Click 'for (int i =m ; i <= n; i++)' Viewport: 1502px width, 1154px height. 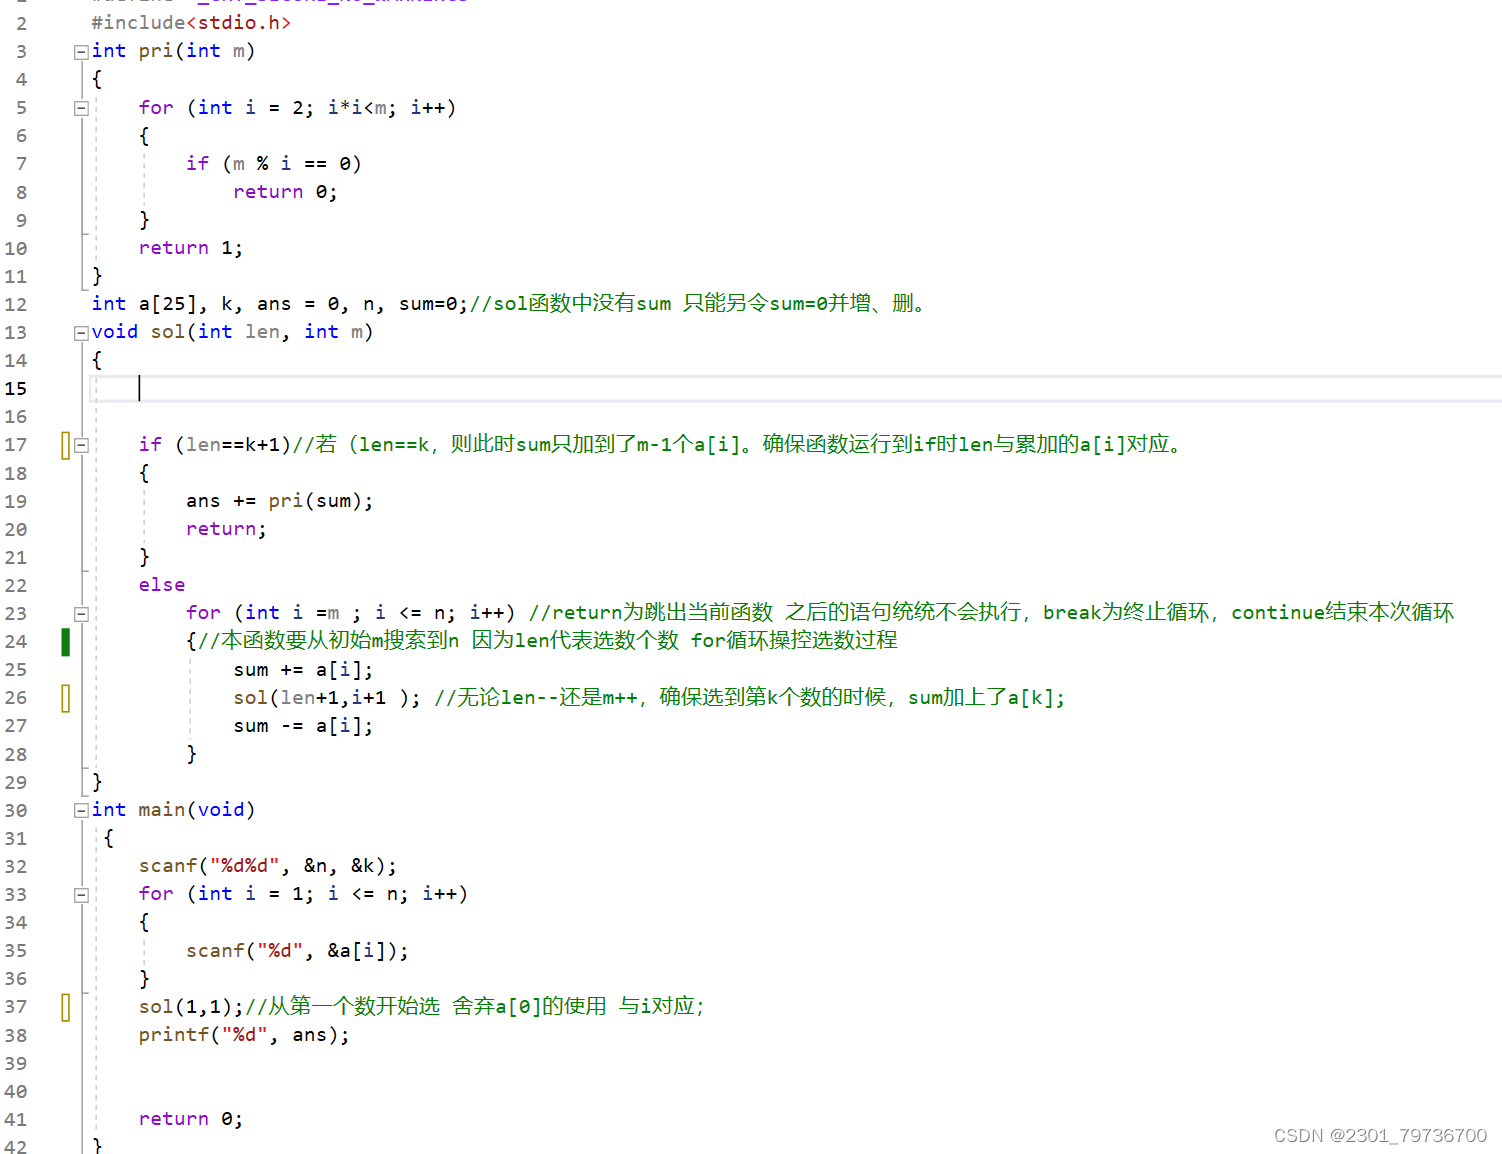pyautogui.click(x=350, y=613)
